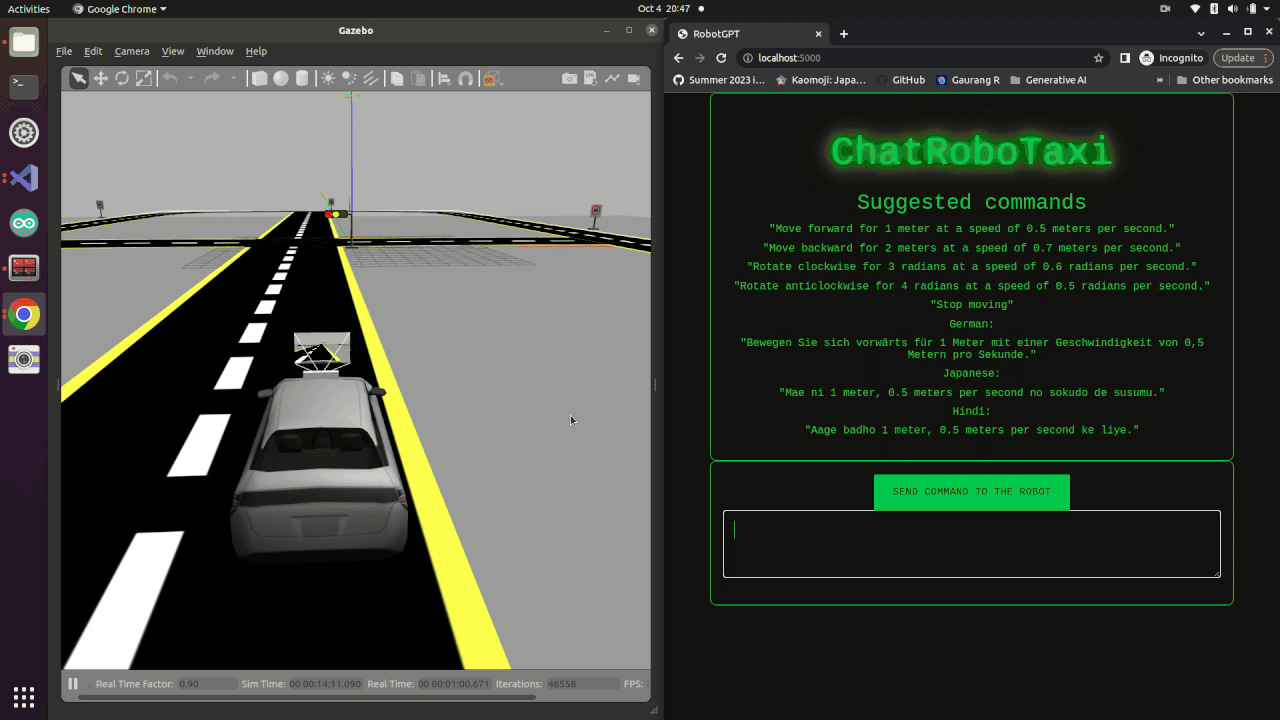Open the Summer 2023 bookmark
This screenshot has height=720, width=1280.
click(719, 80)
